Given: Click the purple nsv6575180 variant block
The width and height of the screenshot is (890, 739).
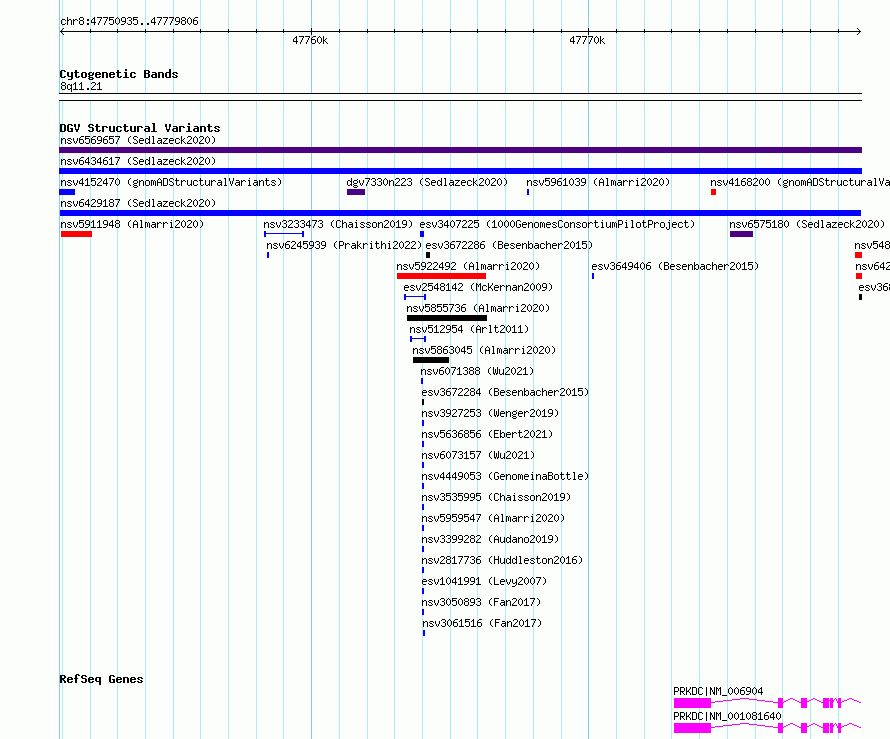Looking at the screenshot, I should tap(741, 234).
